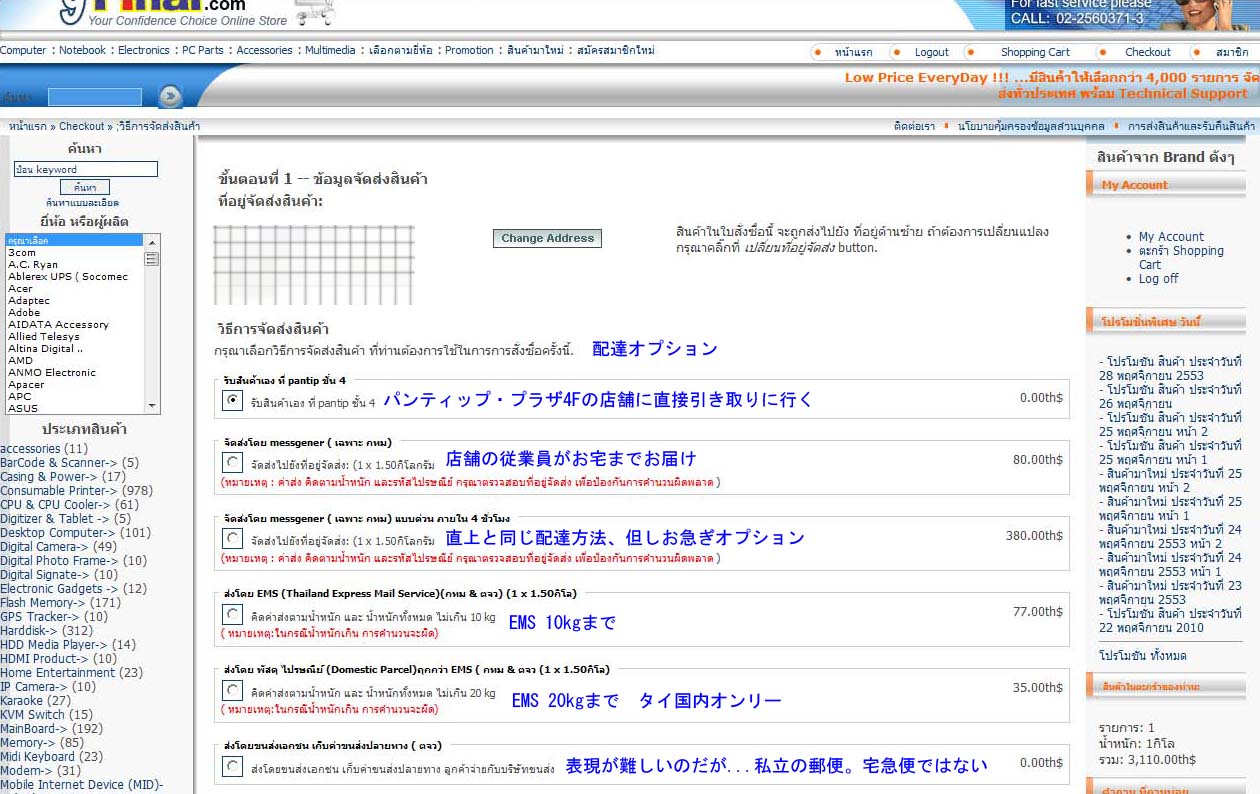Select Apacer in brand list
The height and width of the screenshot is (794, 1260).
[26, 385]
